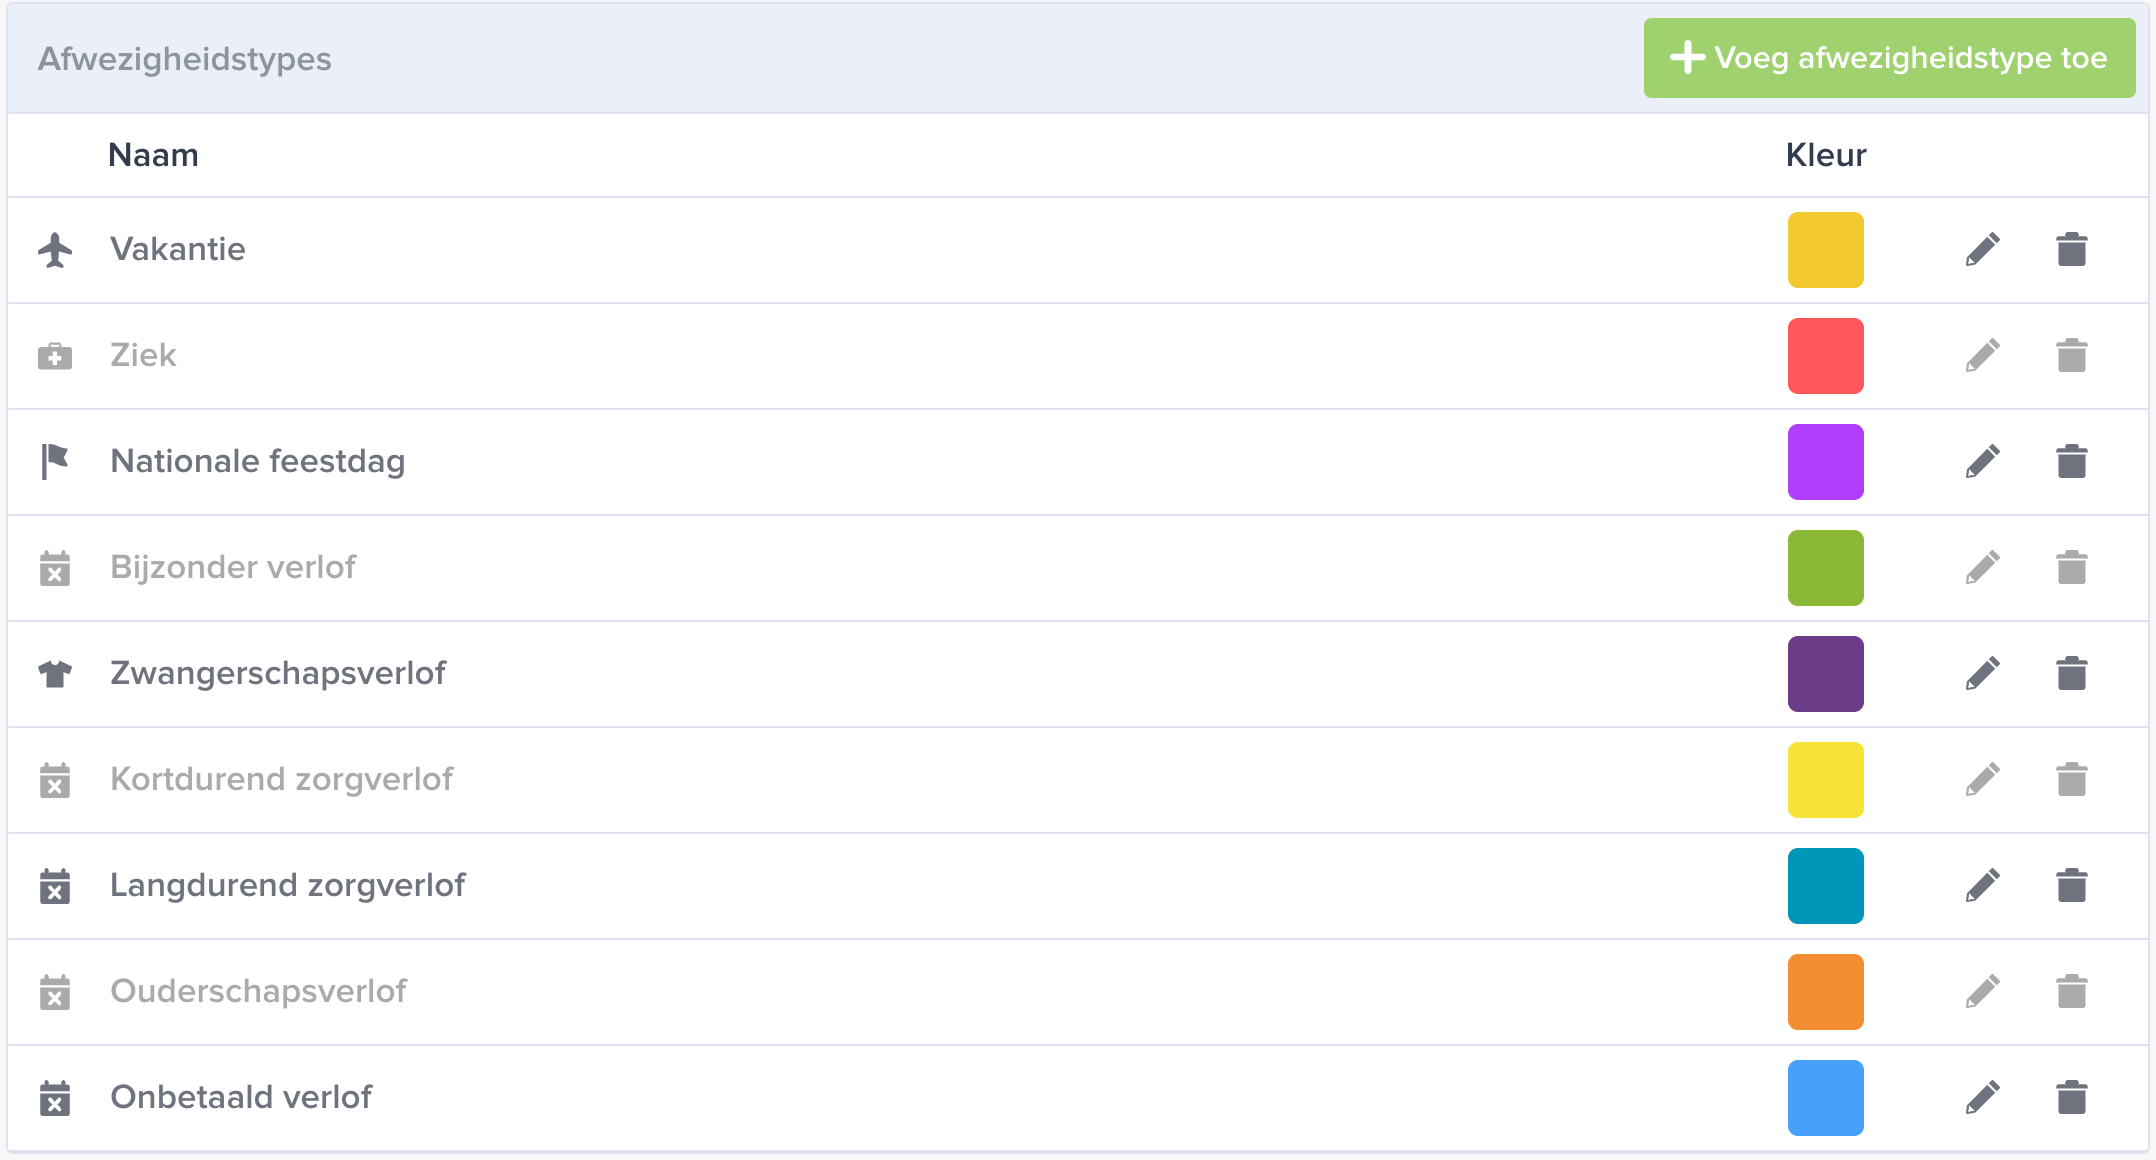The height and width of the screenshot is (1160, 2156).
Task: Edit Langdurend zorgverlof entry
Action: tap(1982, 886)
